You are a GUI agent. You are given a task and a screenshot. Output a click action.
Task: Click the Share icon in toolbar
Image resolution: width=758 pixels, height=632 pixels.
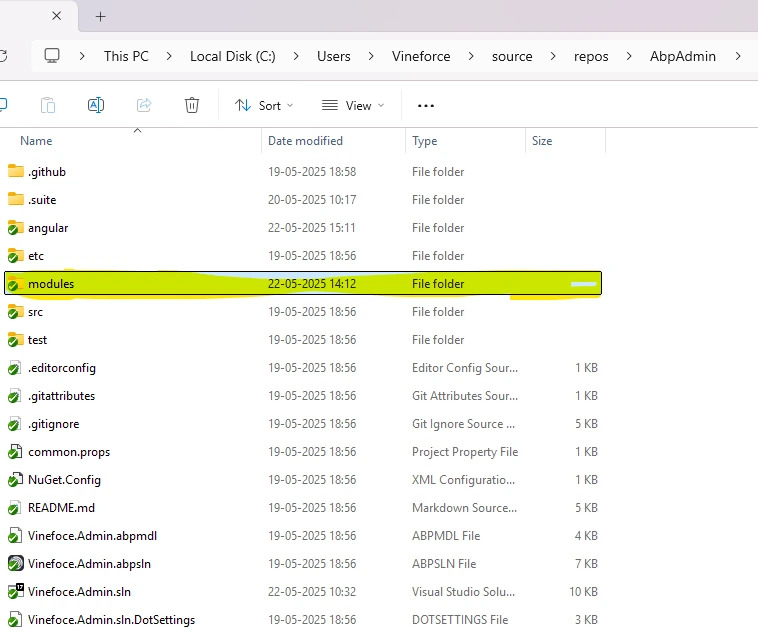coord(144,105)
